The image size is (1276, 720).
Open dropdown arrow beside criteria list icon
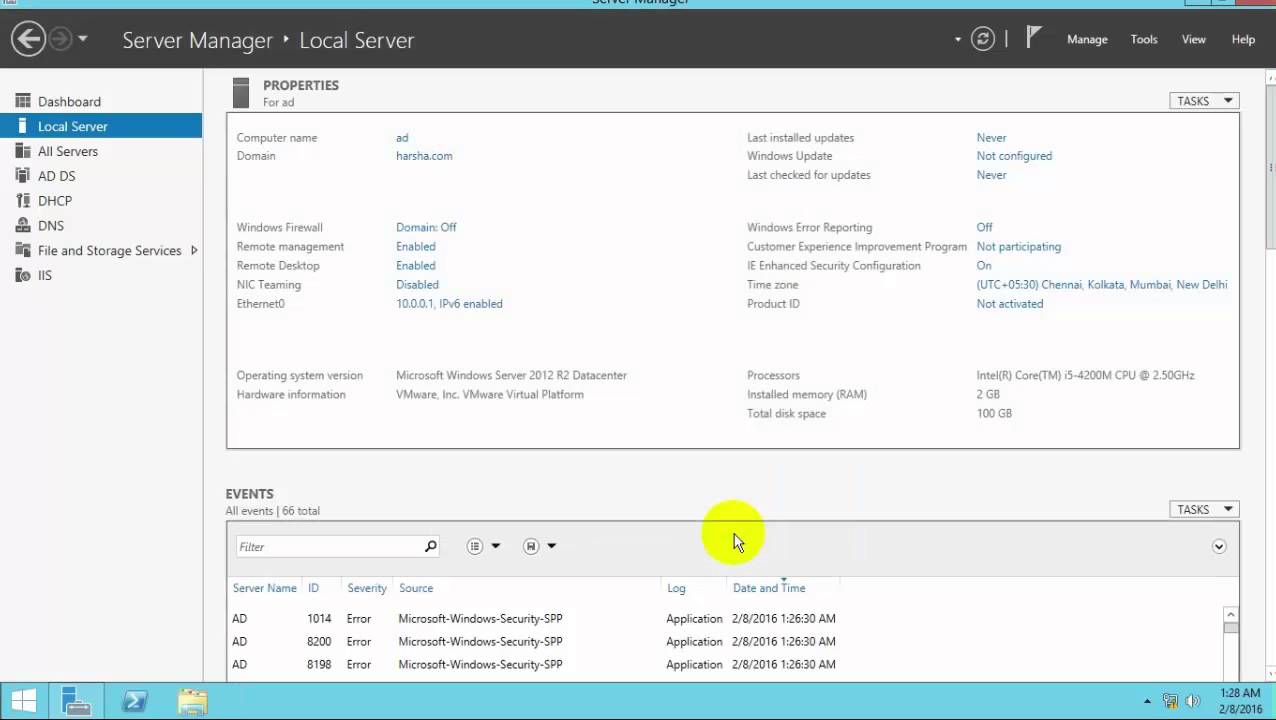point(495,546)
